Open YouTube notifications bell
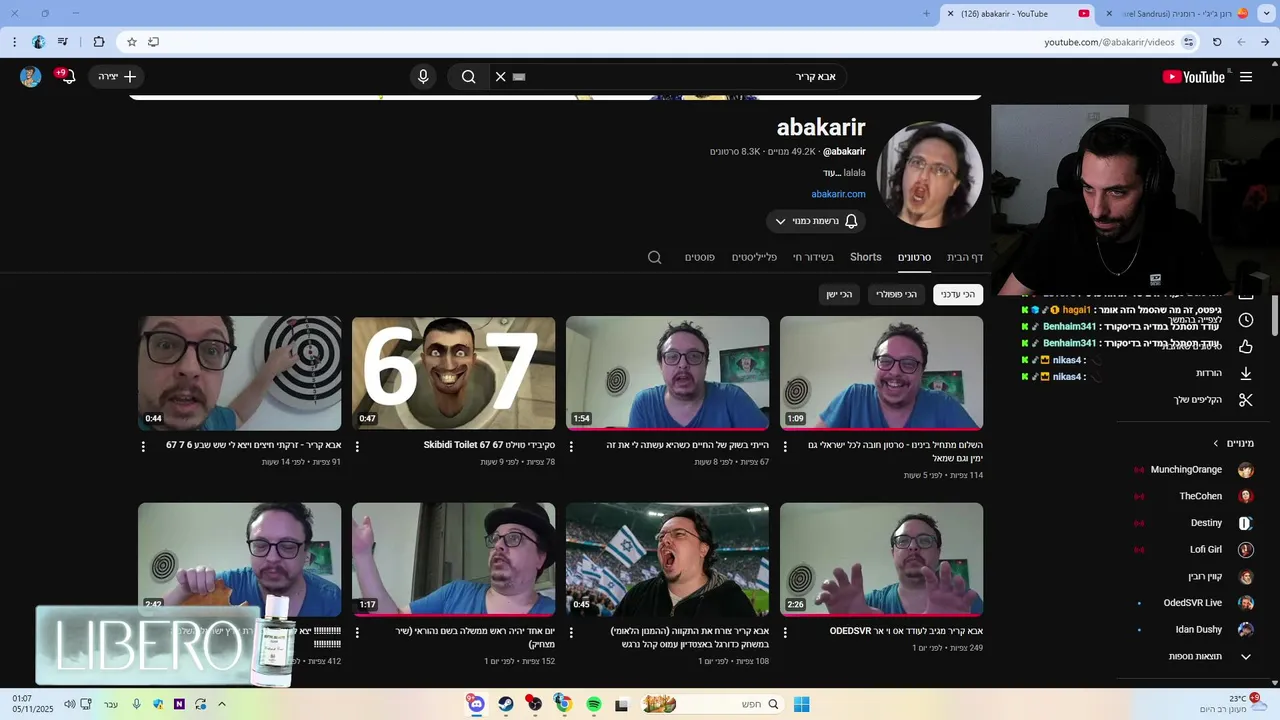 (x=68, y=77)
